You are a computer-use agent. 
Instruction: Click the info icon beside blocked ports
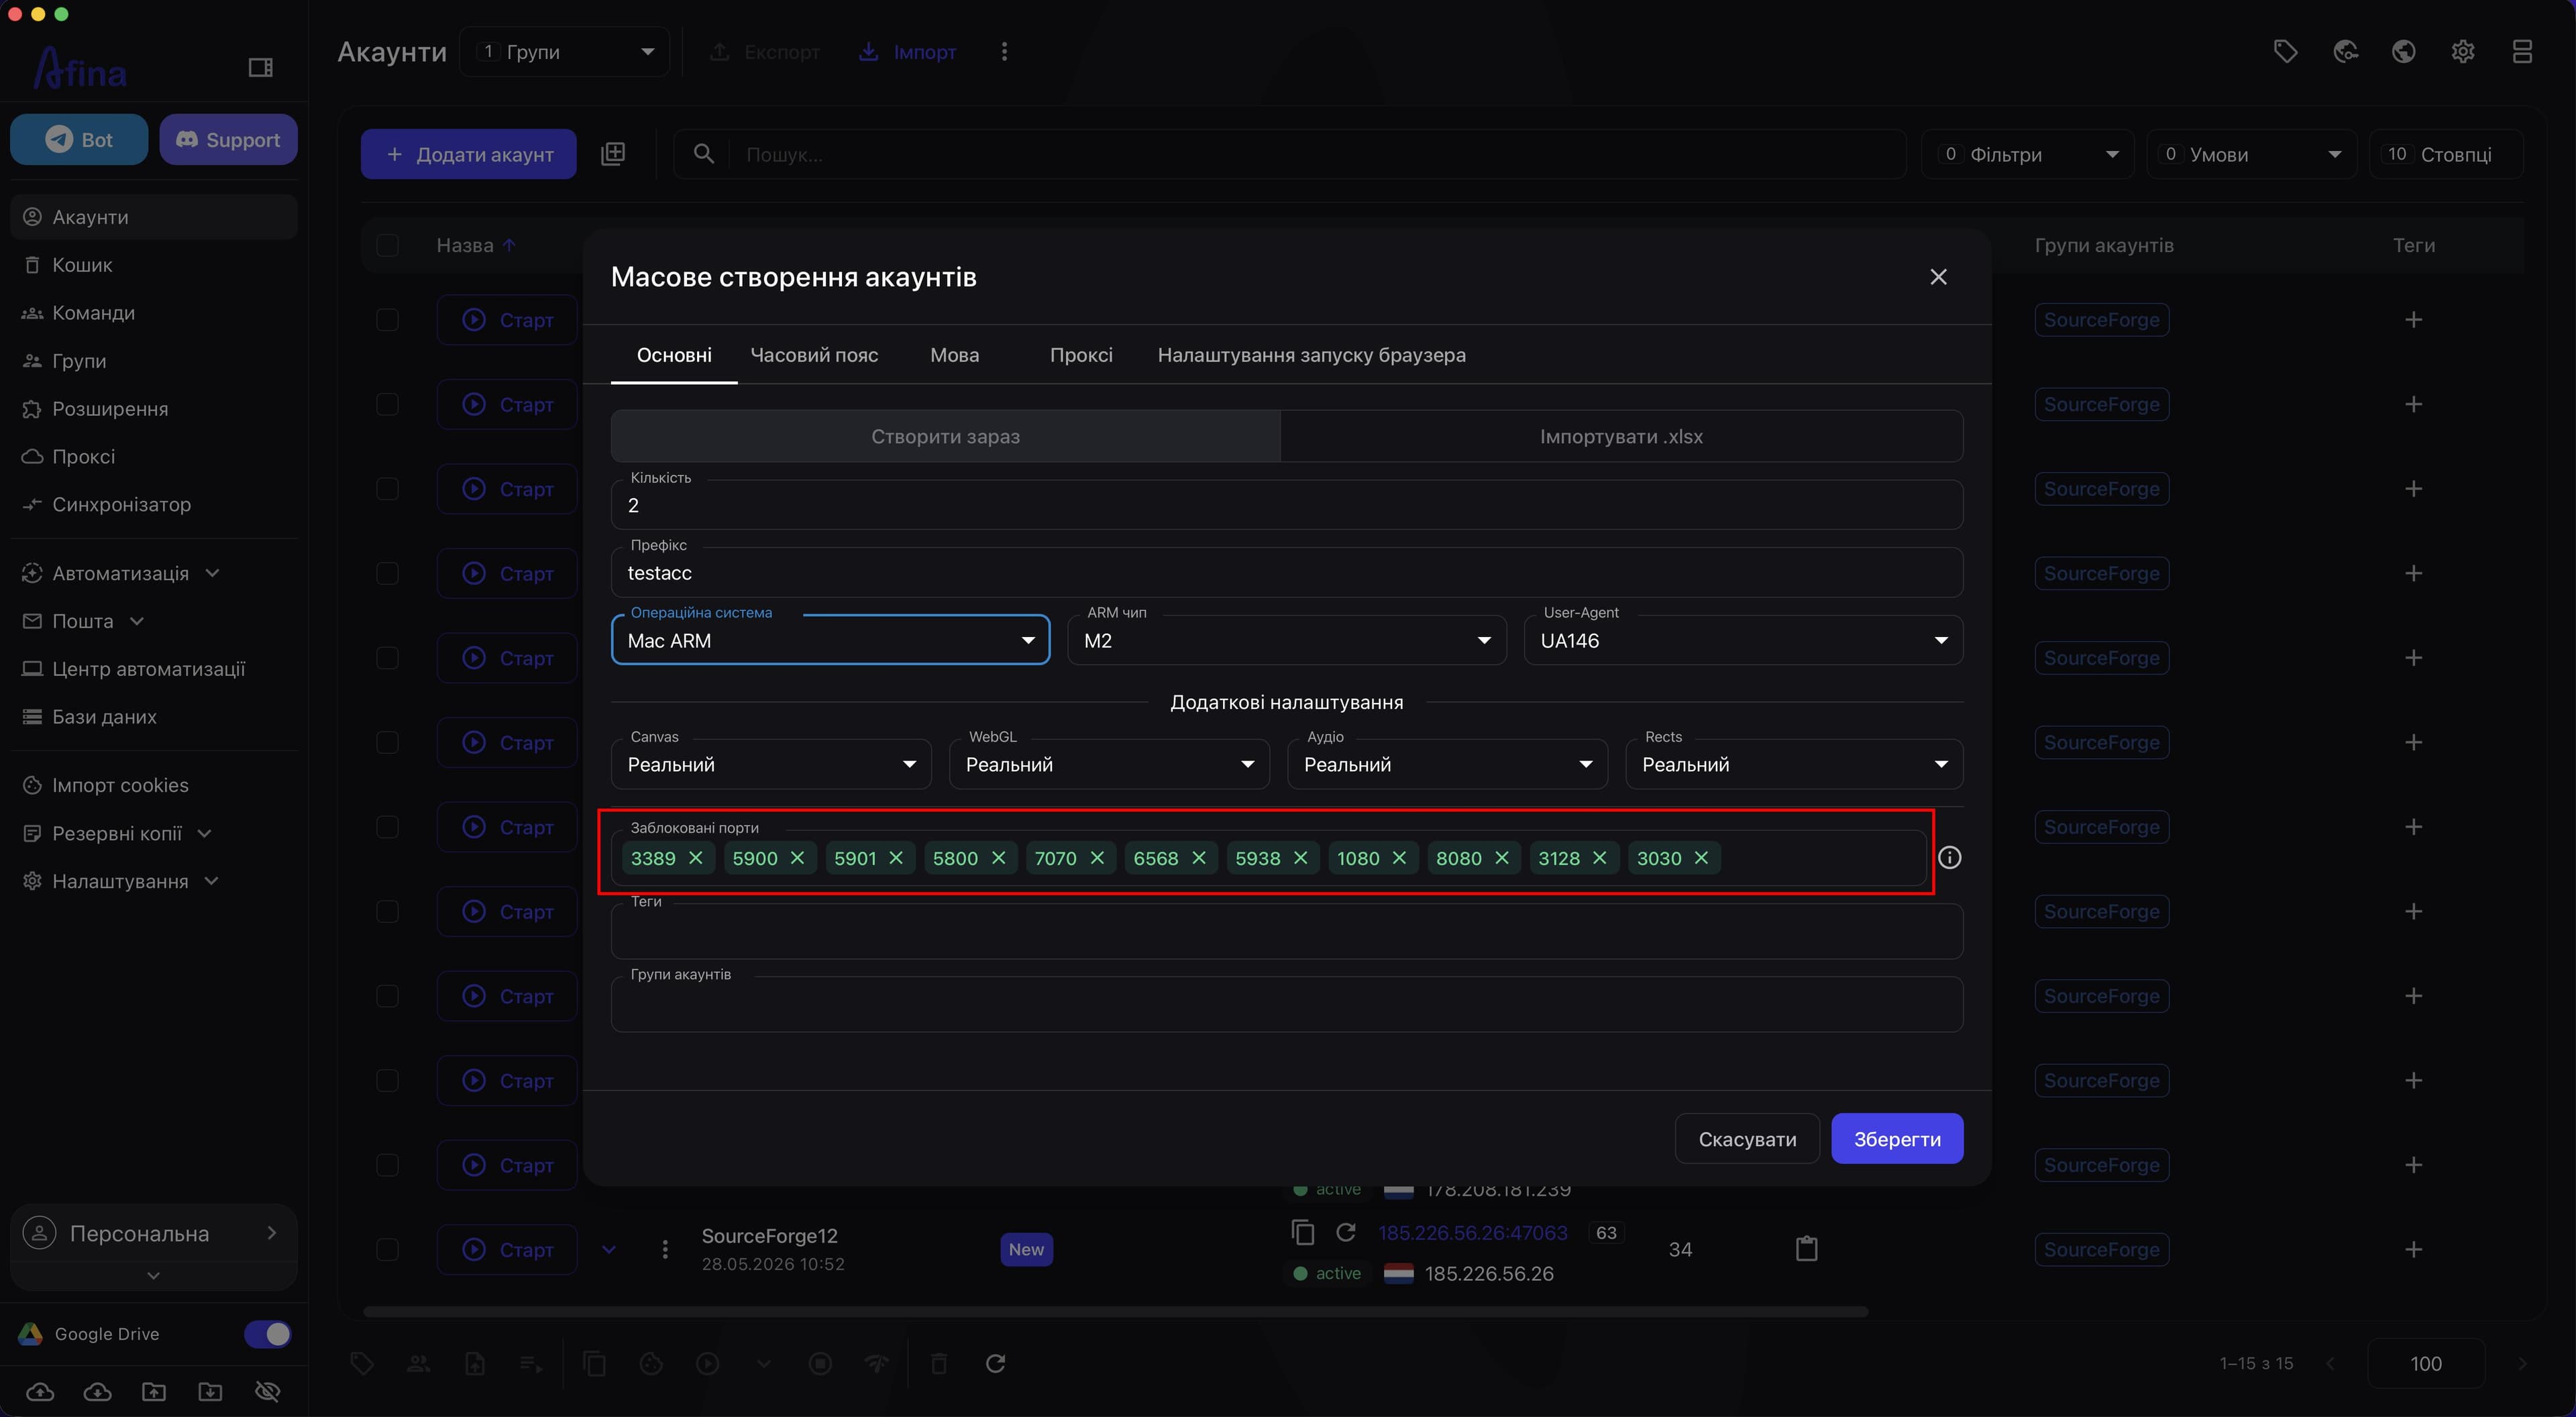click(1949, 858)
